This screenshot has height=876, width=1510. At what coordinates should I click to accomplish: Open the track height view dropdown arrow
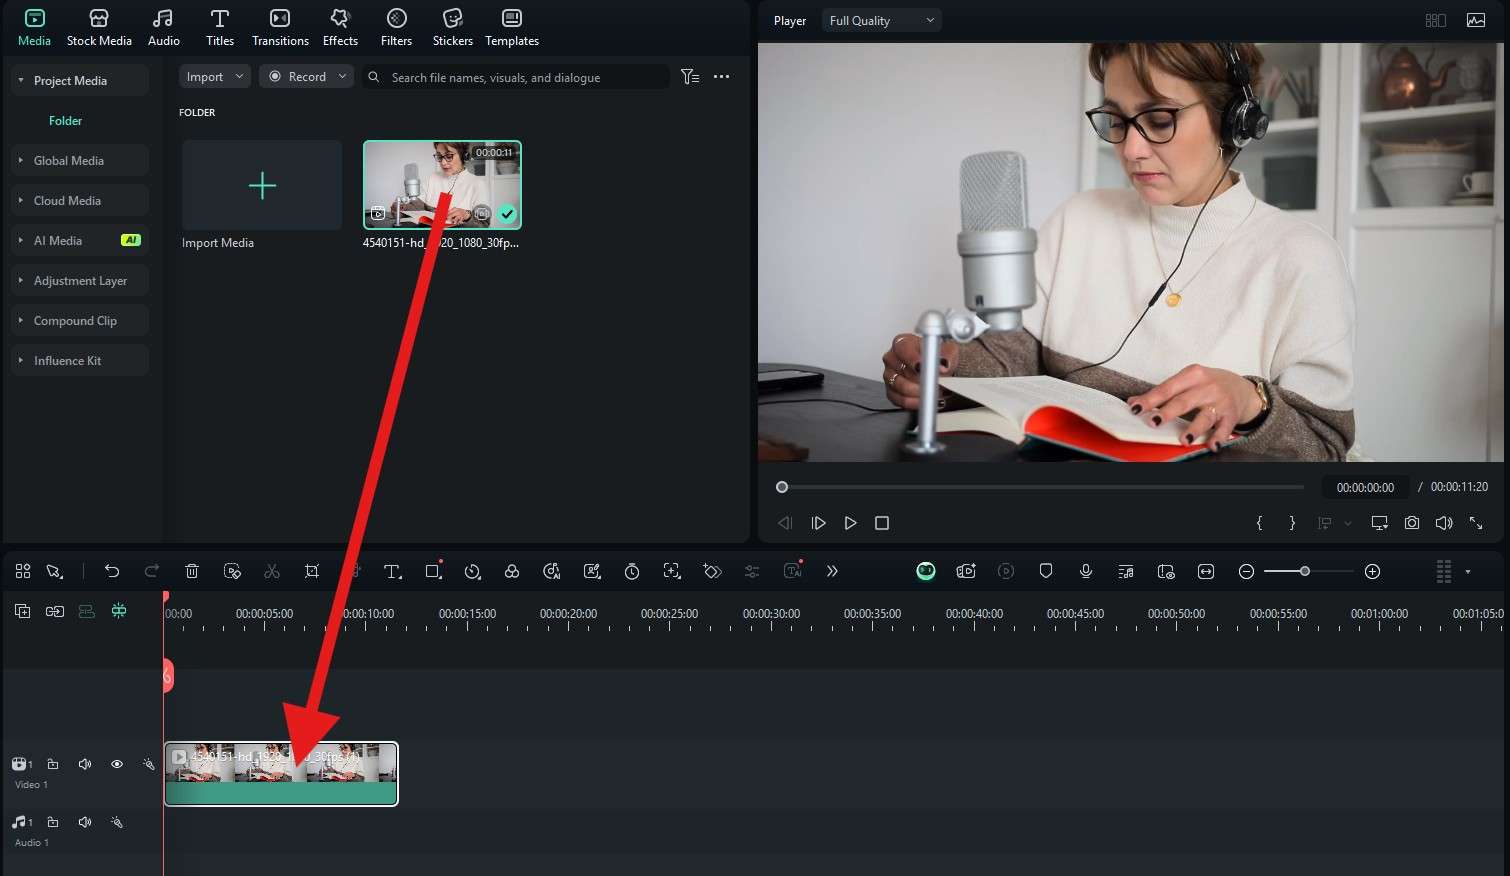(1468, 571)
